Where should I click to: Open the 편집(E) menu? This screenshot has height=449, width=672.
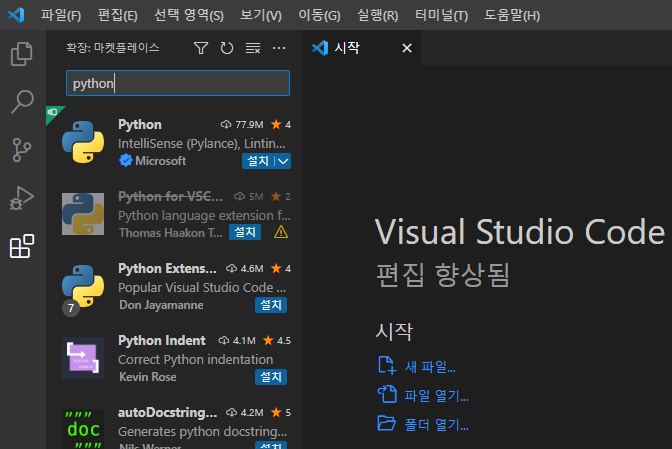117,15
